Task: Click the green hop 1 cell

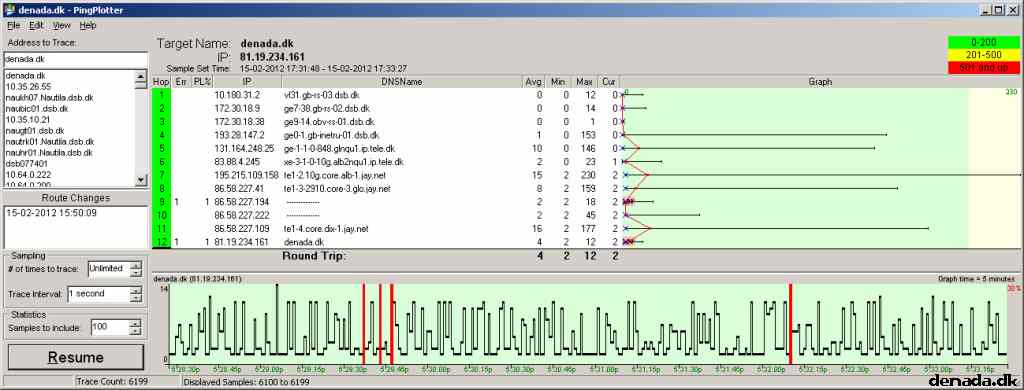Action: point(160,95)
